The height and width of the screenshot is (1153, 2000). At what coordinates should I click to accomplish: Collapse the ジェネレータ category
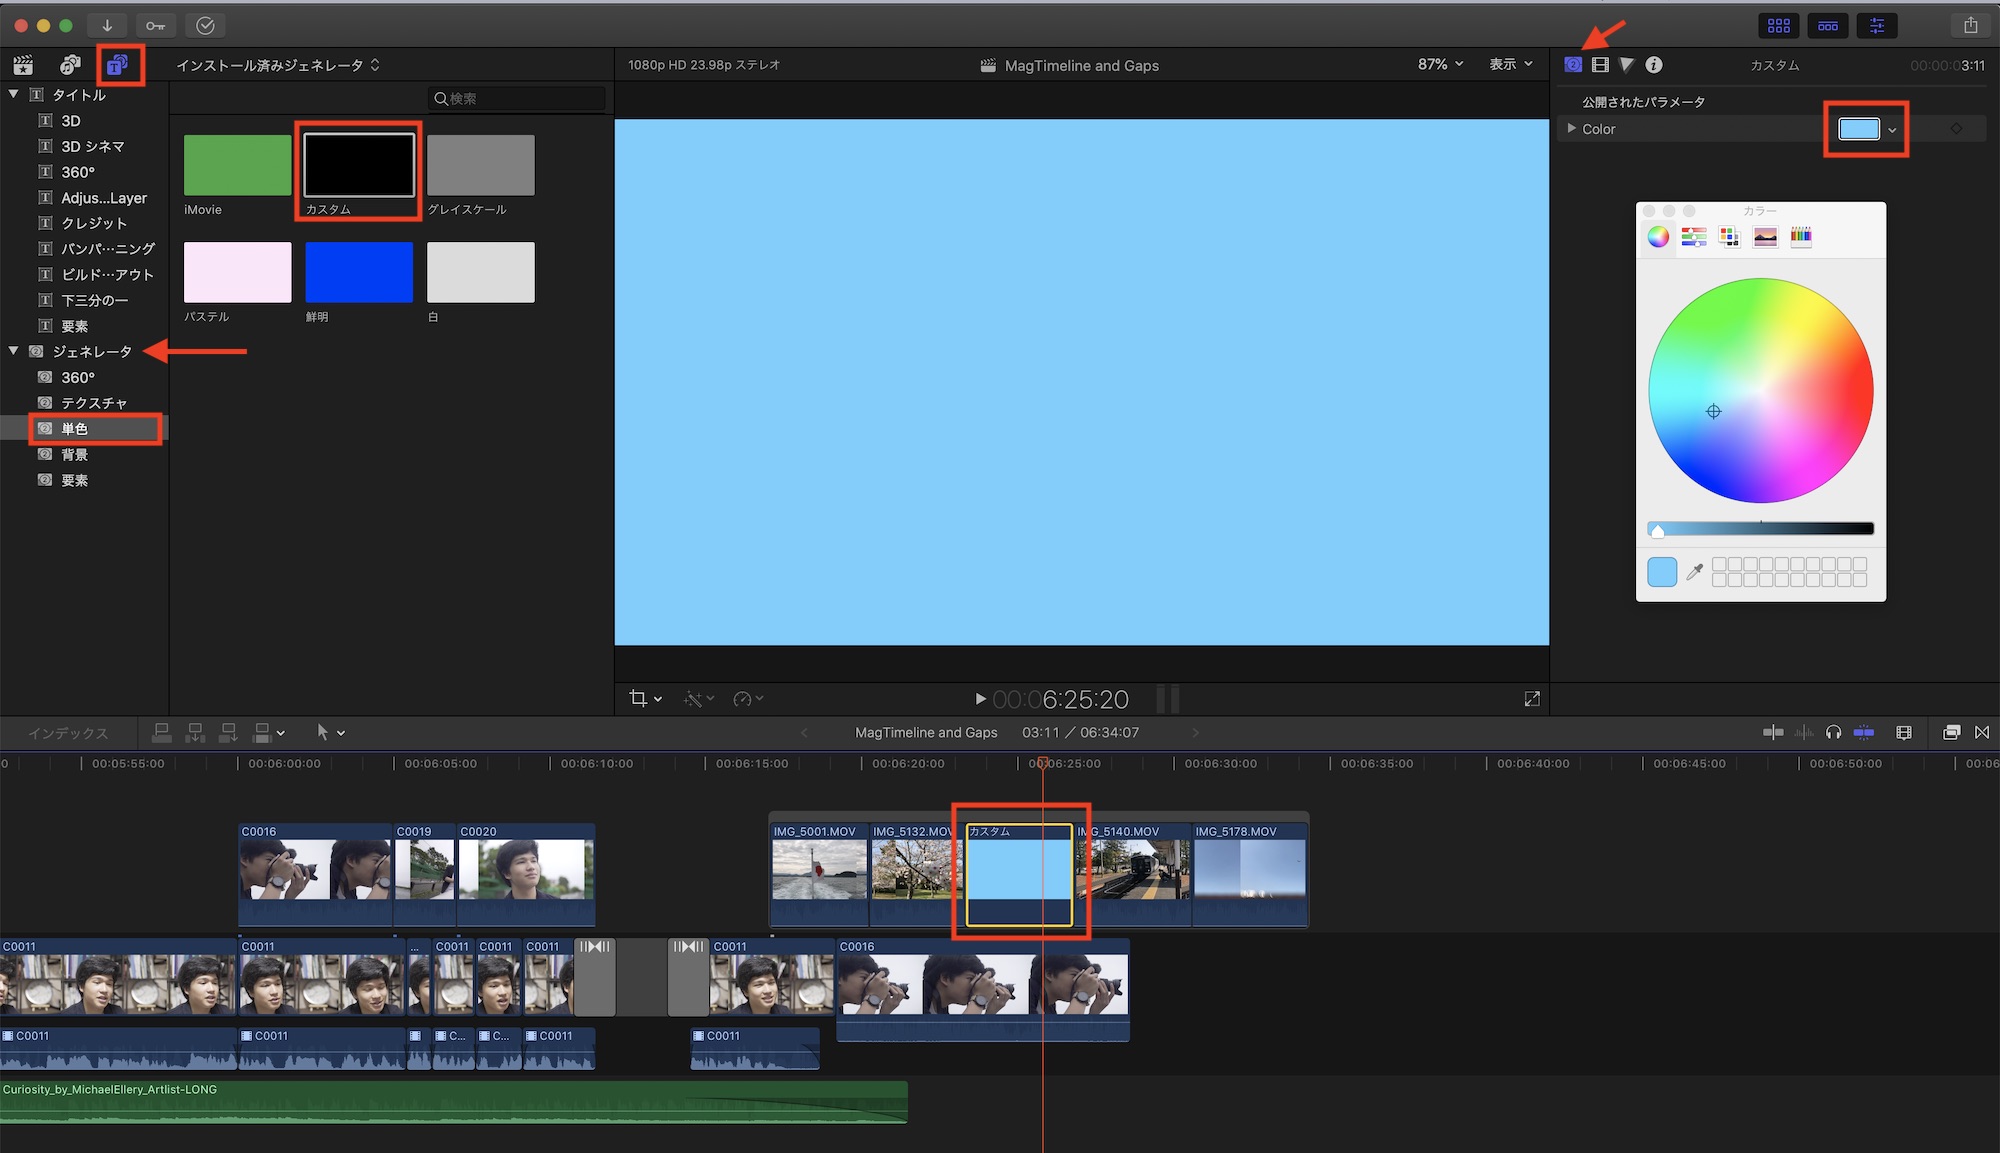(x=14, y=351)
